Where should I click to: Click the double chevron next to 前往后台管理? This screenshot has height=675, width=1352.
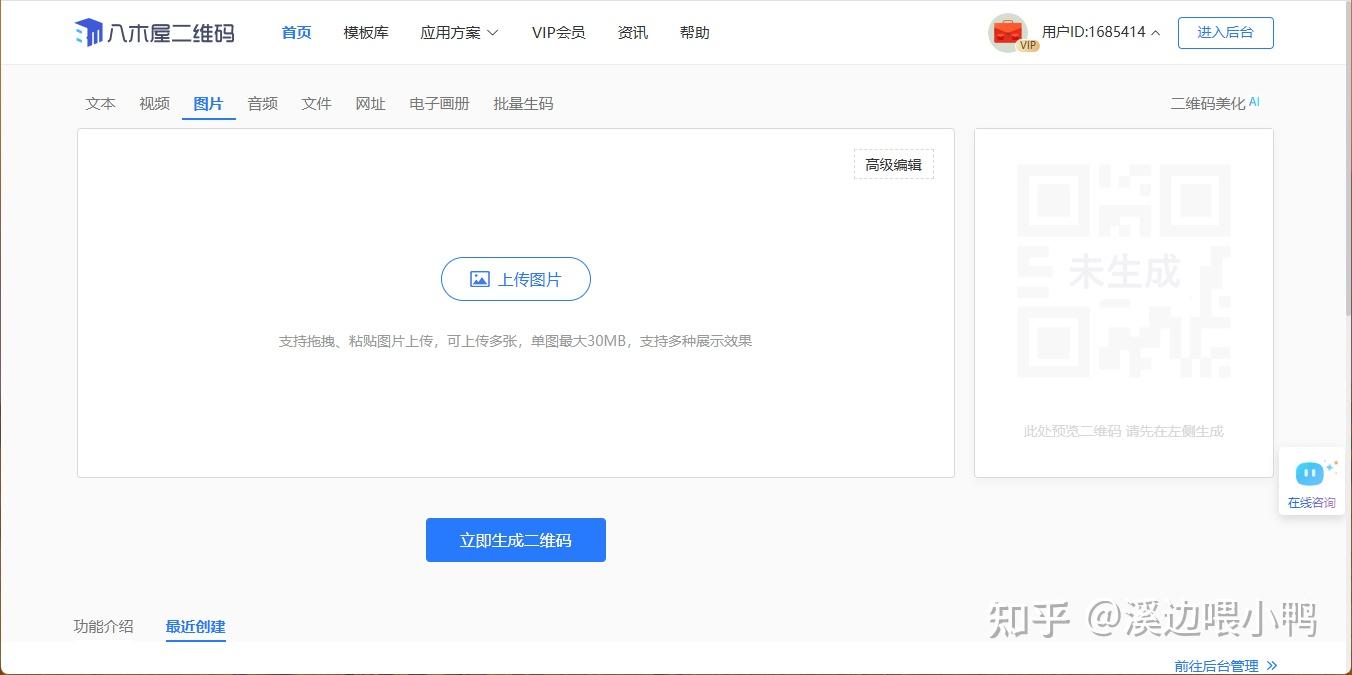click(1271, 665)
